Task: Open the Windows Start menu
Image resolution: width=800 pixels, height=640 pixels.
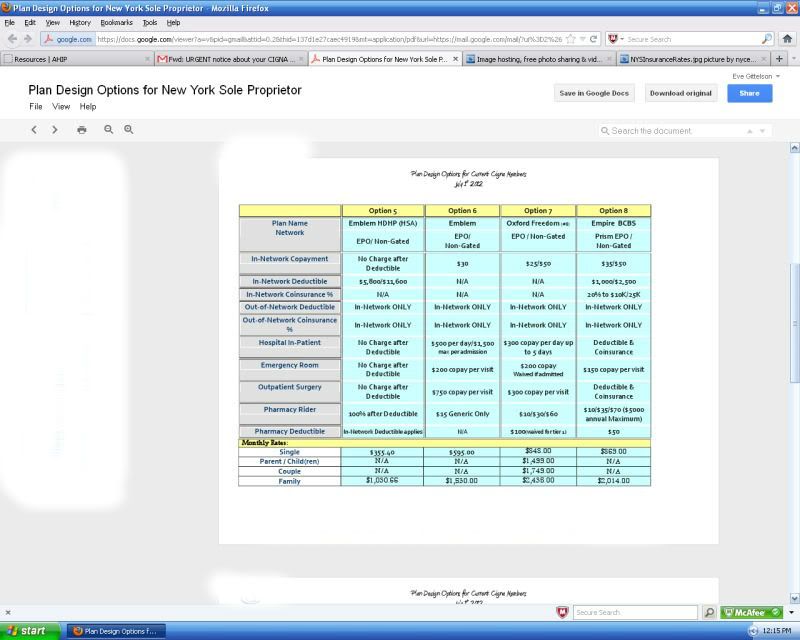Action: tap(30, 631)
